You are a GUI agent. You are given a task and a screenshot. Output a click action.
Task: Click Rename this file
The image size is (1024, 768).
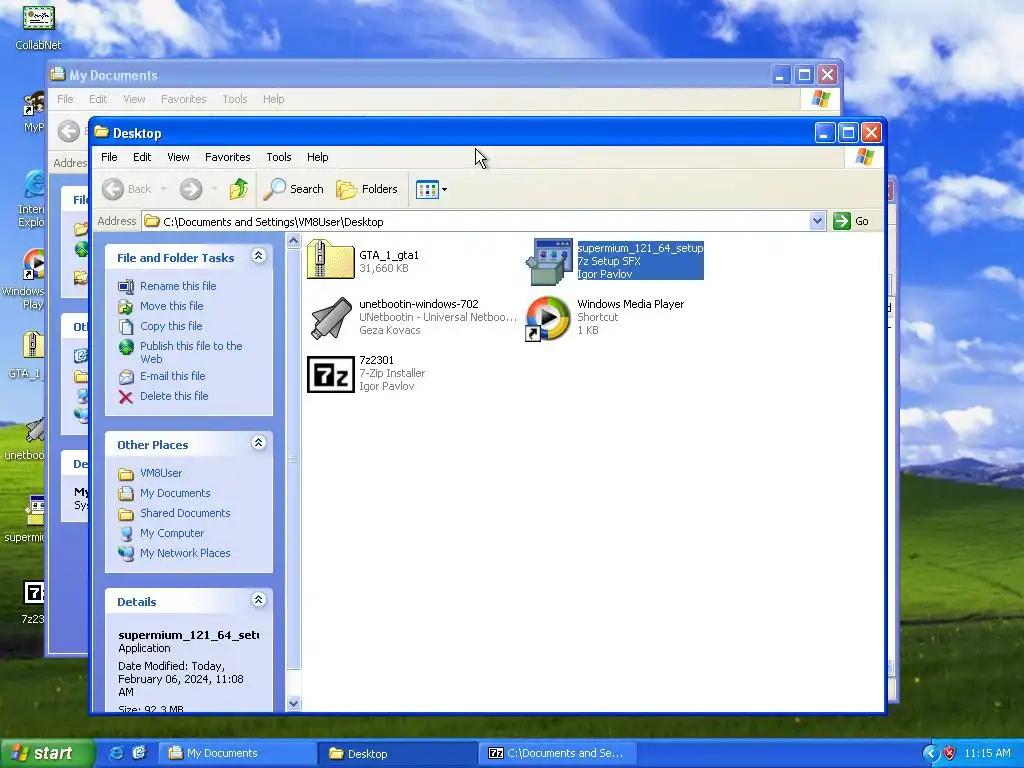click(178, 286)
